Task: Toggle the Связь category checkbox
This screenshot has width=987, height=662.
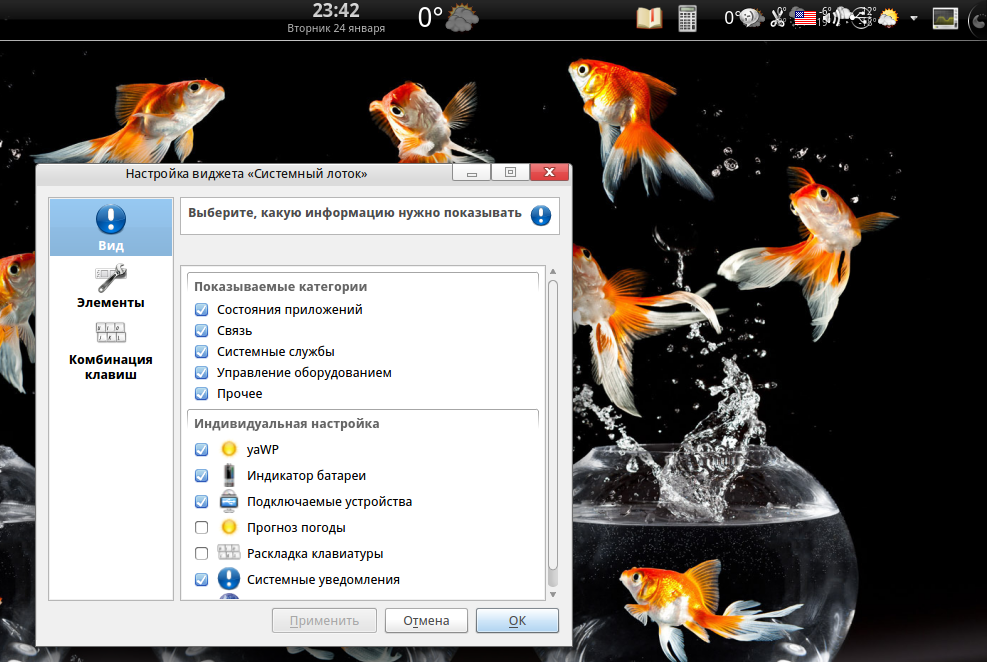Action: [201, 331]
